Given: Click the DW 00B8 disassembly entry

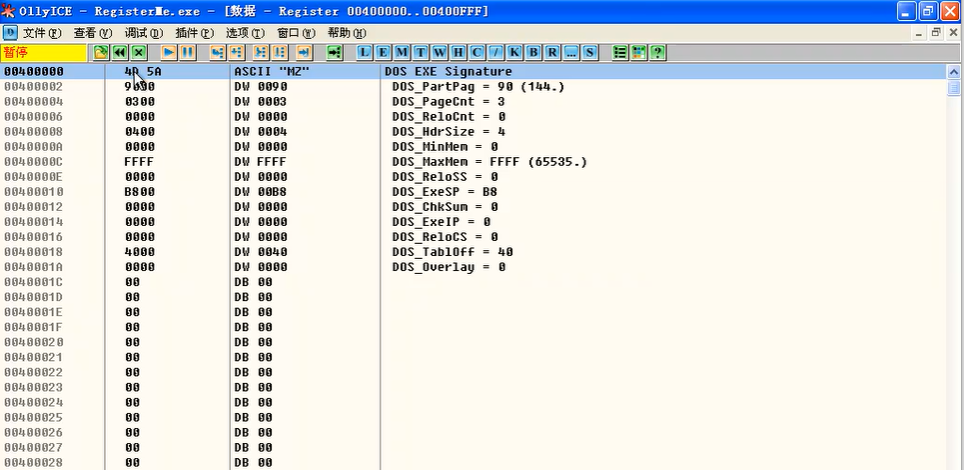Looking at the screenshot, I should point(261,192).
